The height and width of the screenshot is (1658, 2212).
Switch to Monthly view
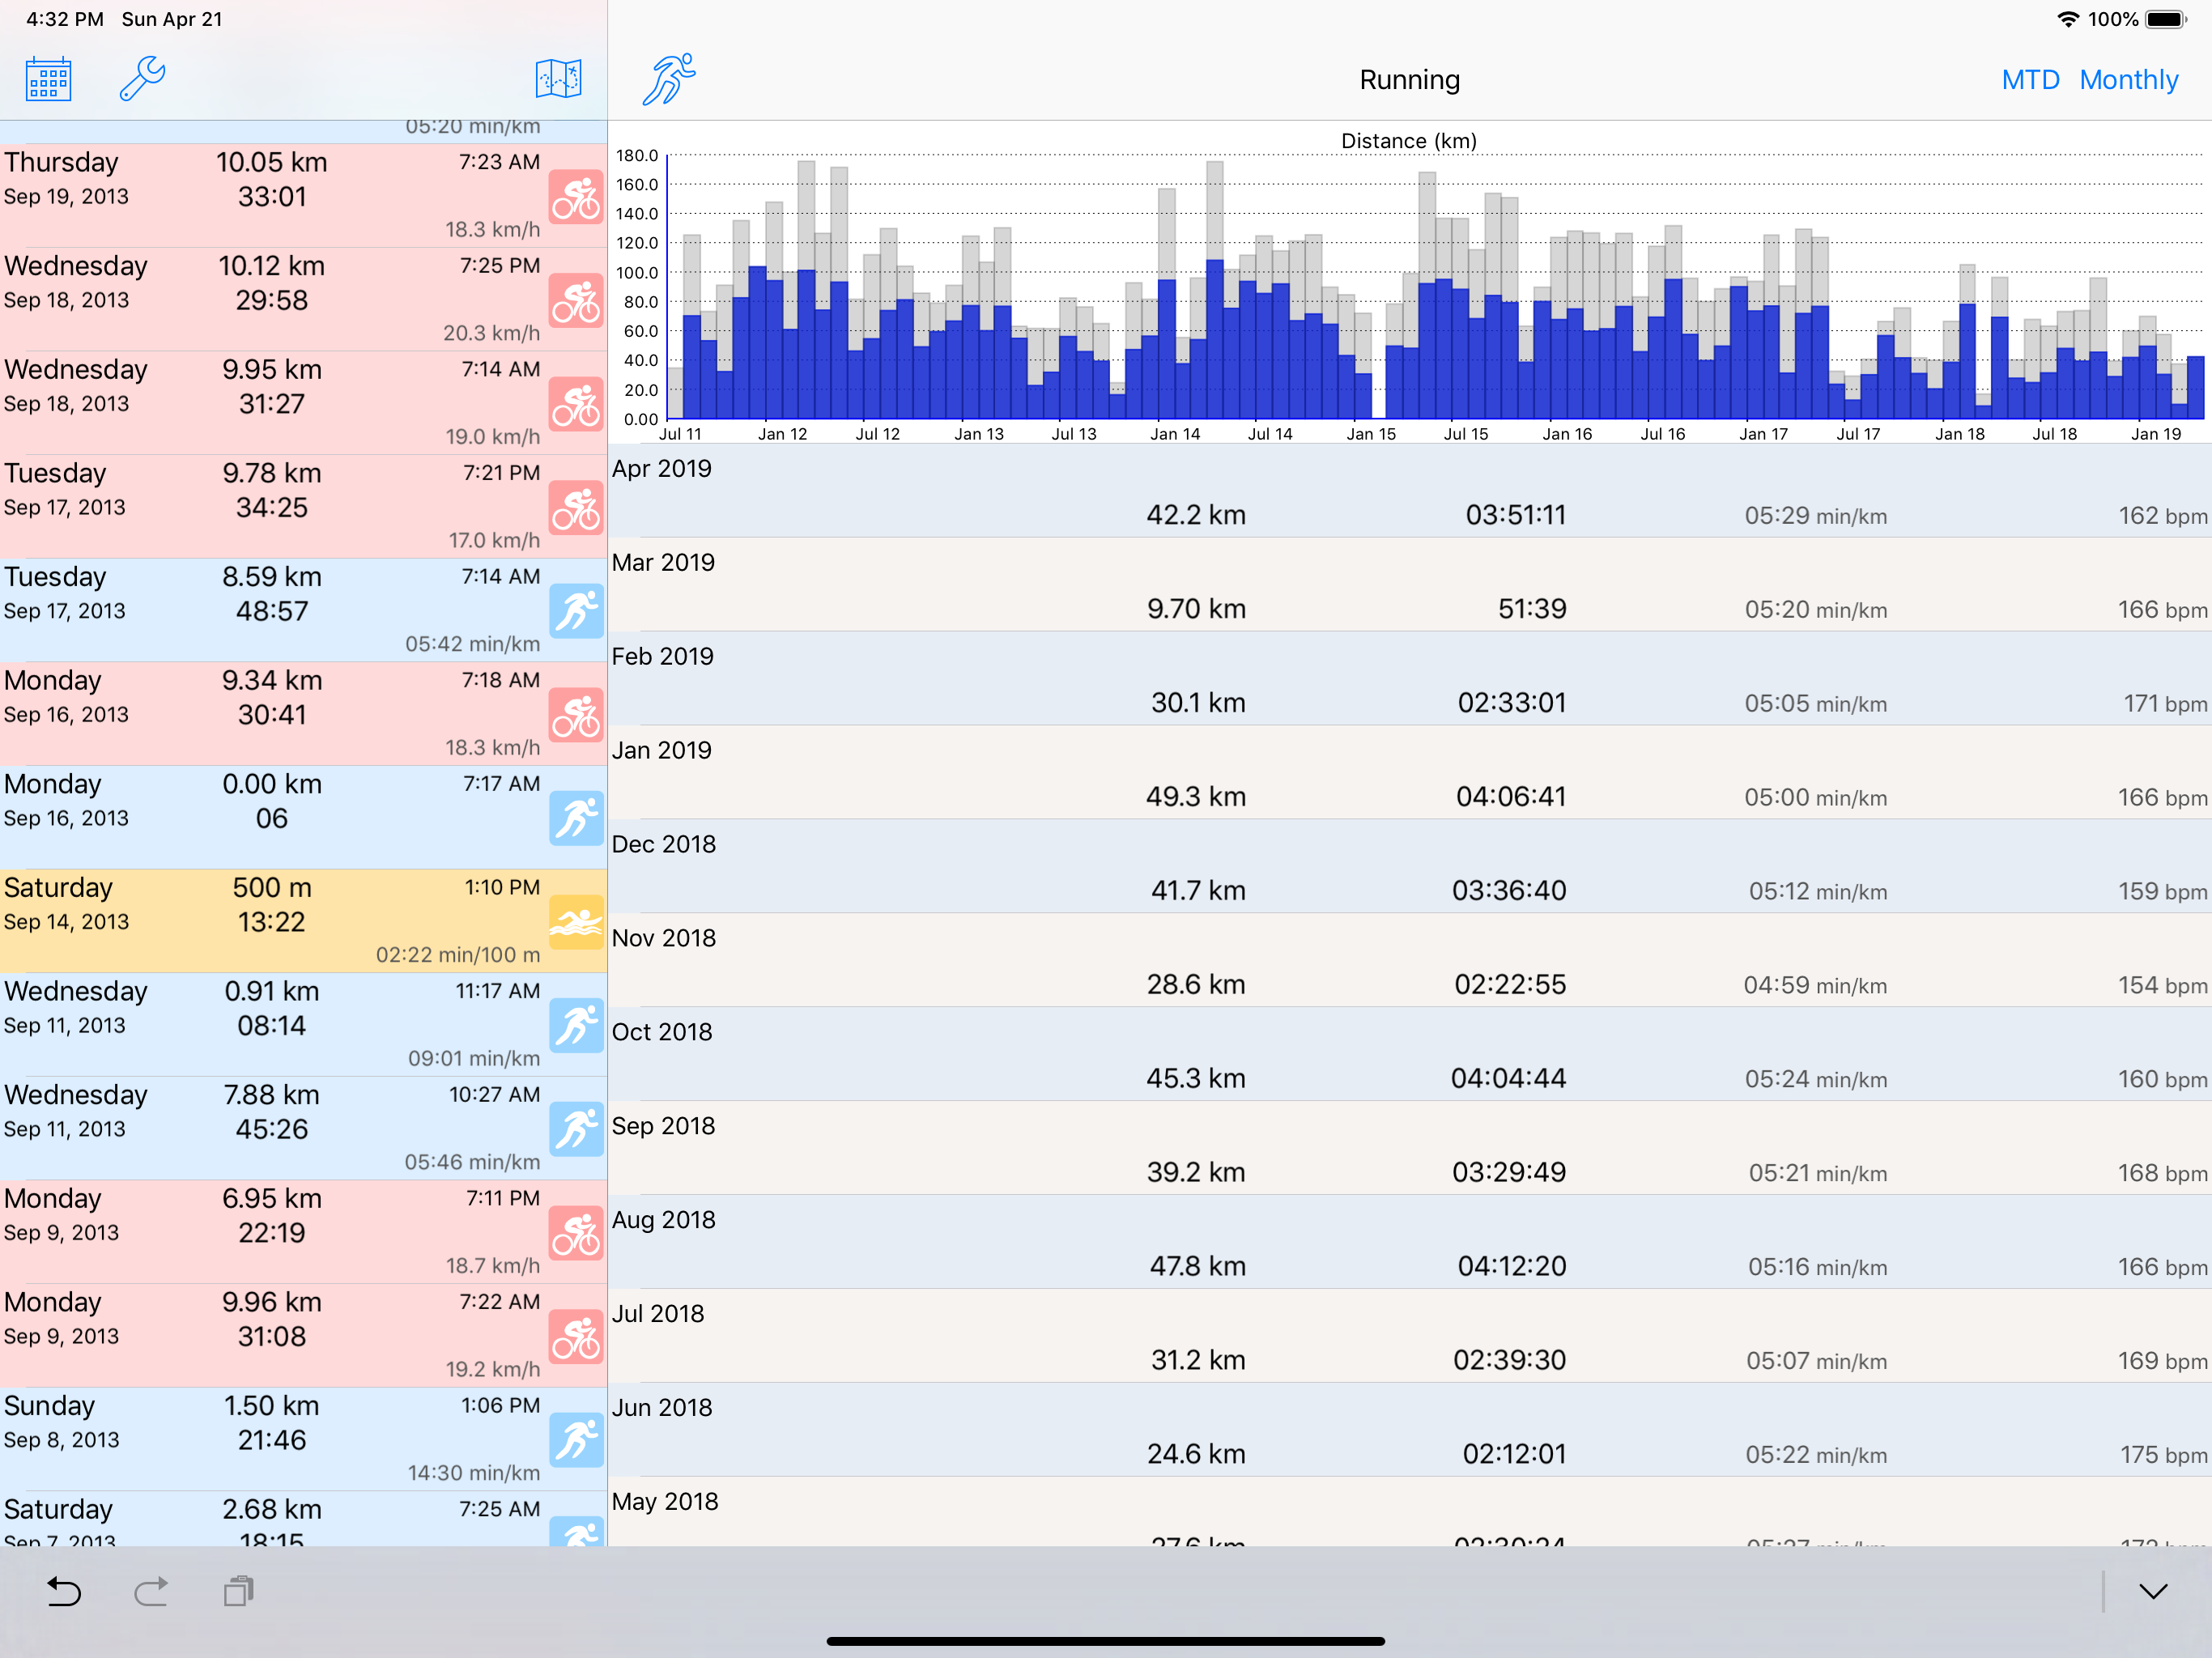2128,80
